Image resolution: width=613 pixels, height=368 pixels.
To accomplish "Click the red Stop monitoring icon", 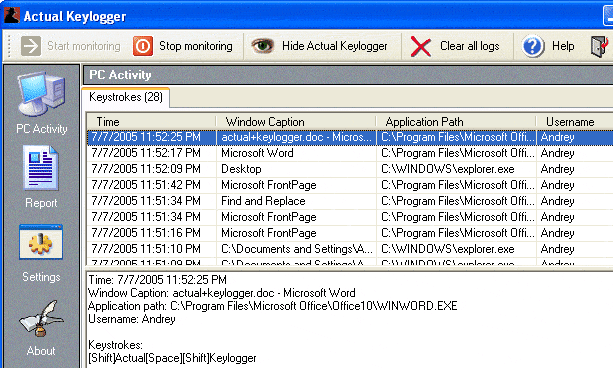I will (143, 46).
